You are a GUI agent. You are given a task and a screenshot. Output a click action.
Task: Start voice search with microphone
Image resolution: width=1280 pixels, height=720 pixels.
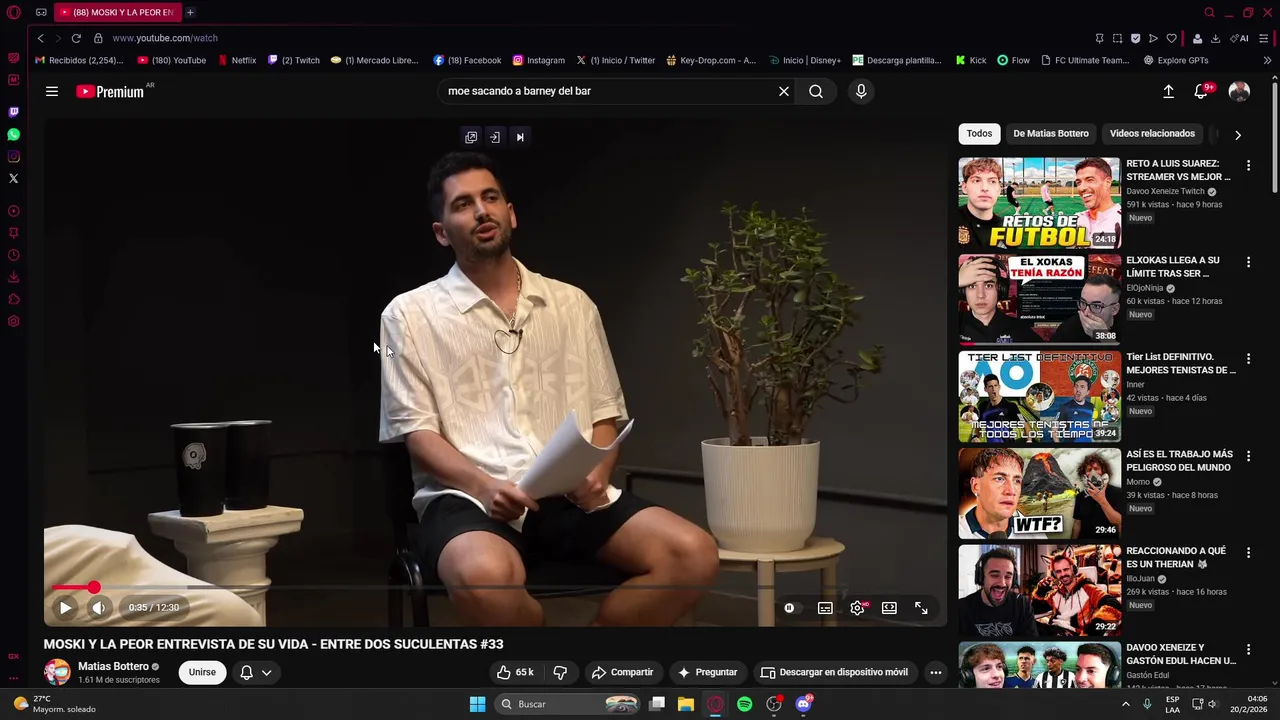pos(861,91)
